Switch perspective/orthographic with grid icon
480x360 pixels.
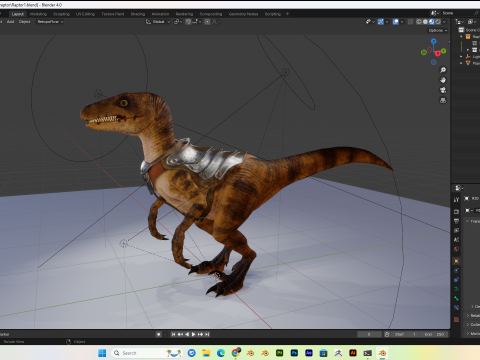pos(443,100)
